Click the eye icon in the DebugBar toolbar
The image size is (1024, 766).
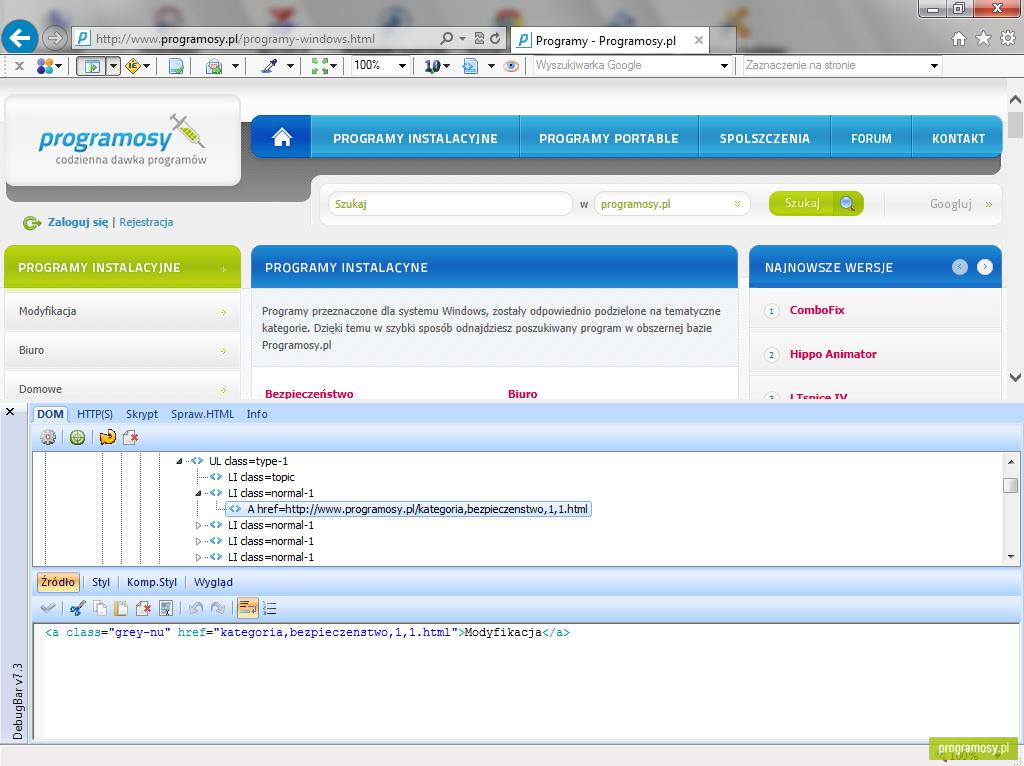click(x=511, y=66)
